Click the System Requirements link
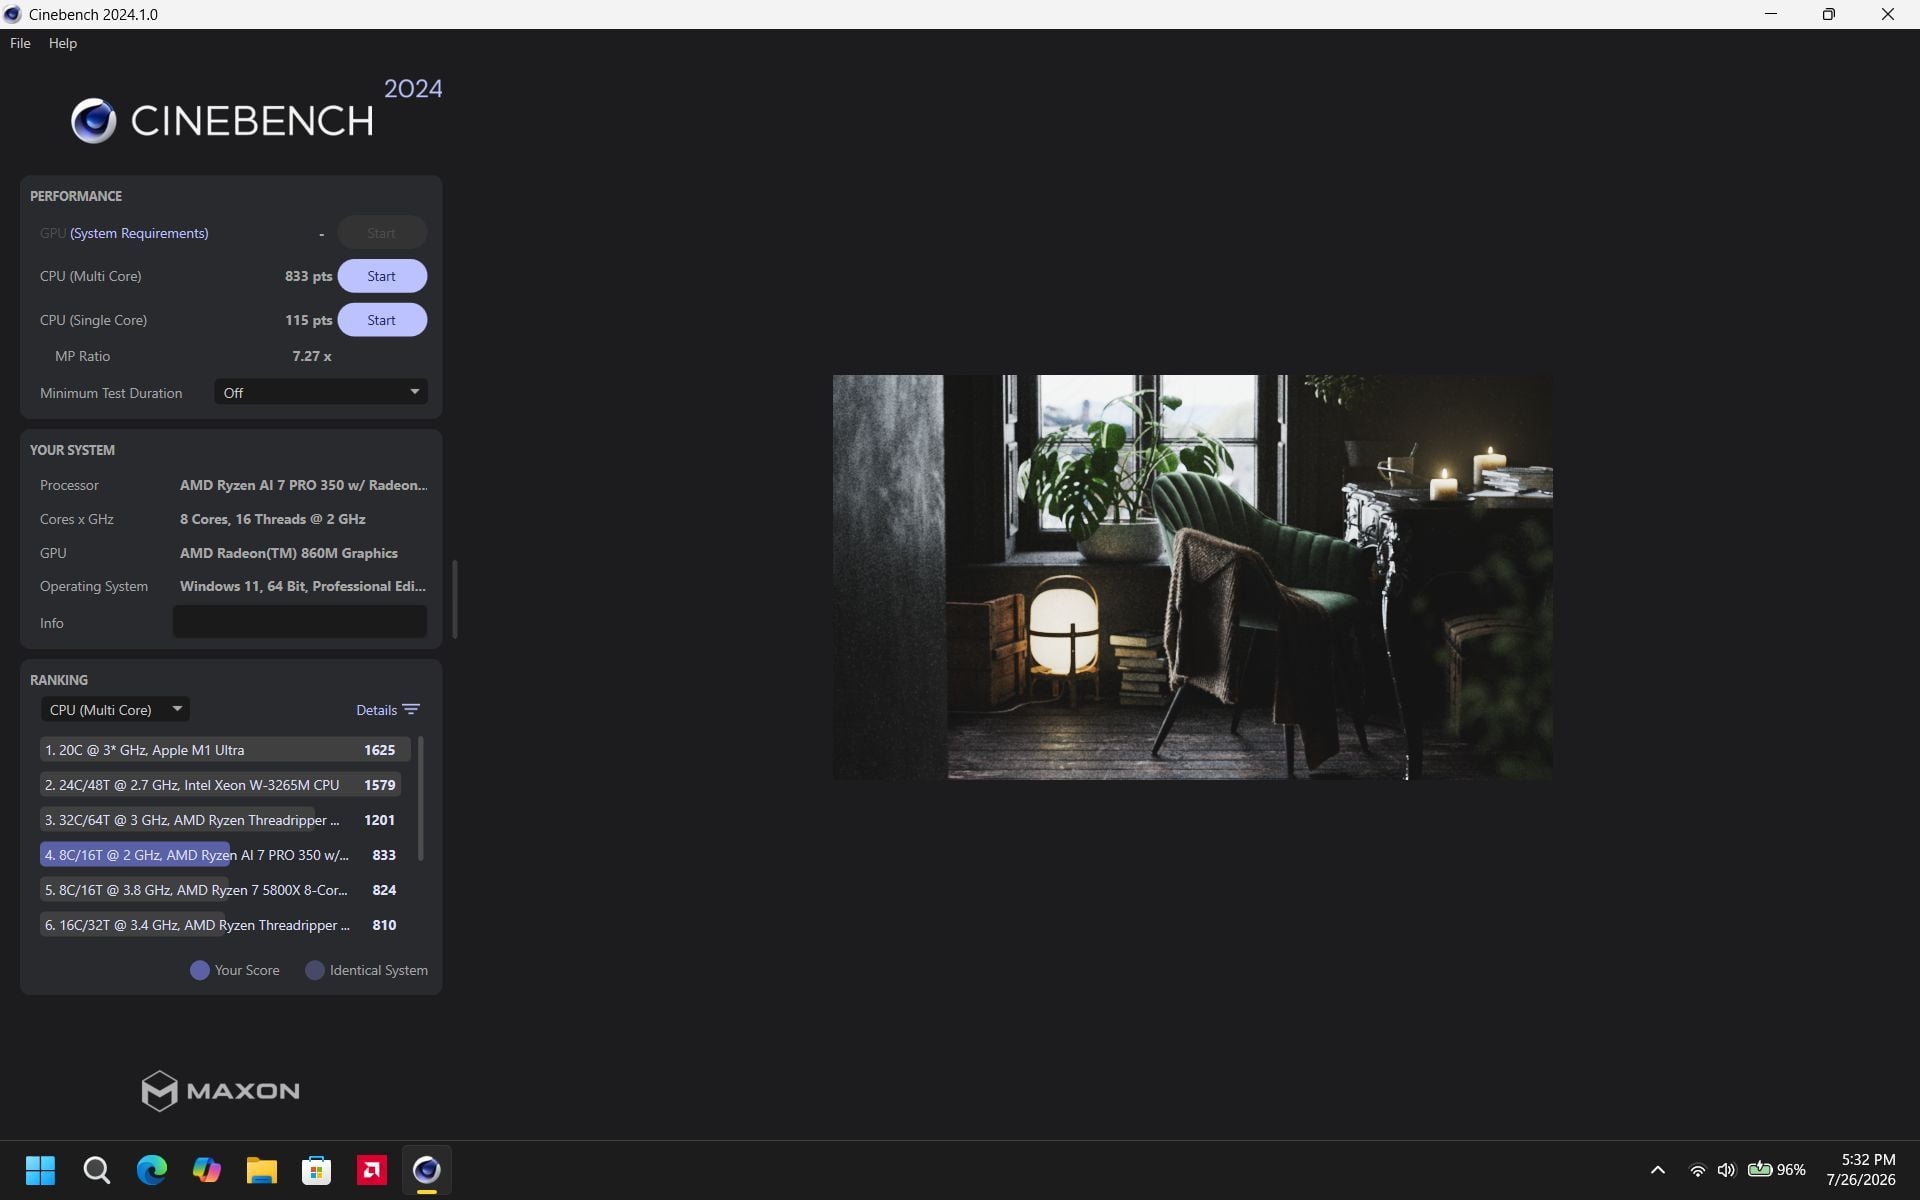This screenshot has height=1200, width=1920. click(x=139, y=233)
